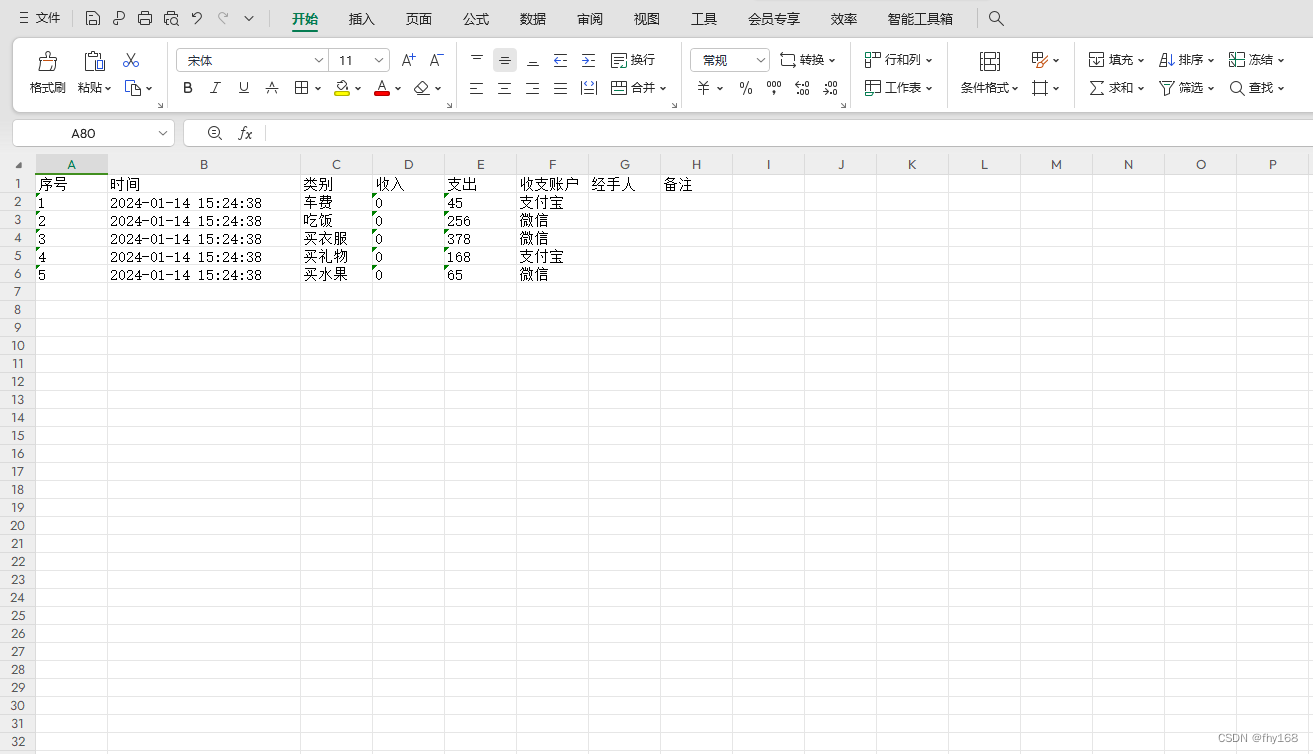Toggle underline formatting

tap(244, 88)
